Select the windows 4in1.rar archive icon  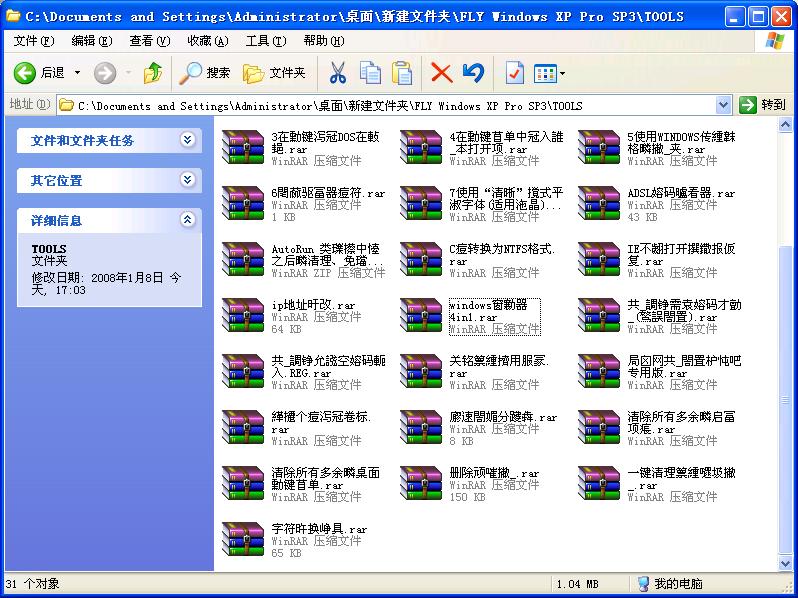point(421,315)
